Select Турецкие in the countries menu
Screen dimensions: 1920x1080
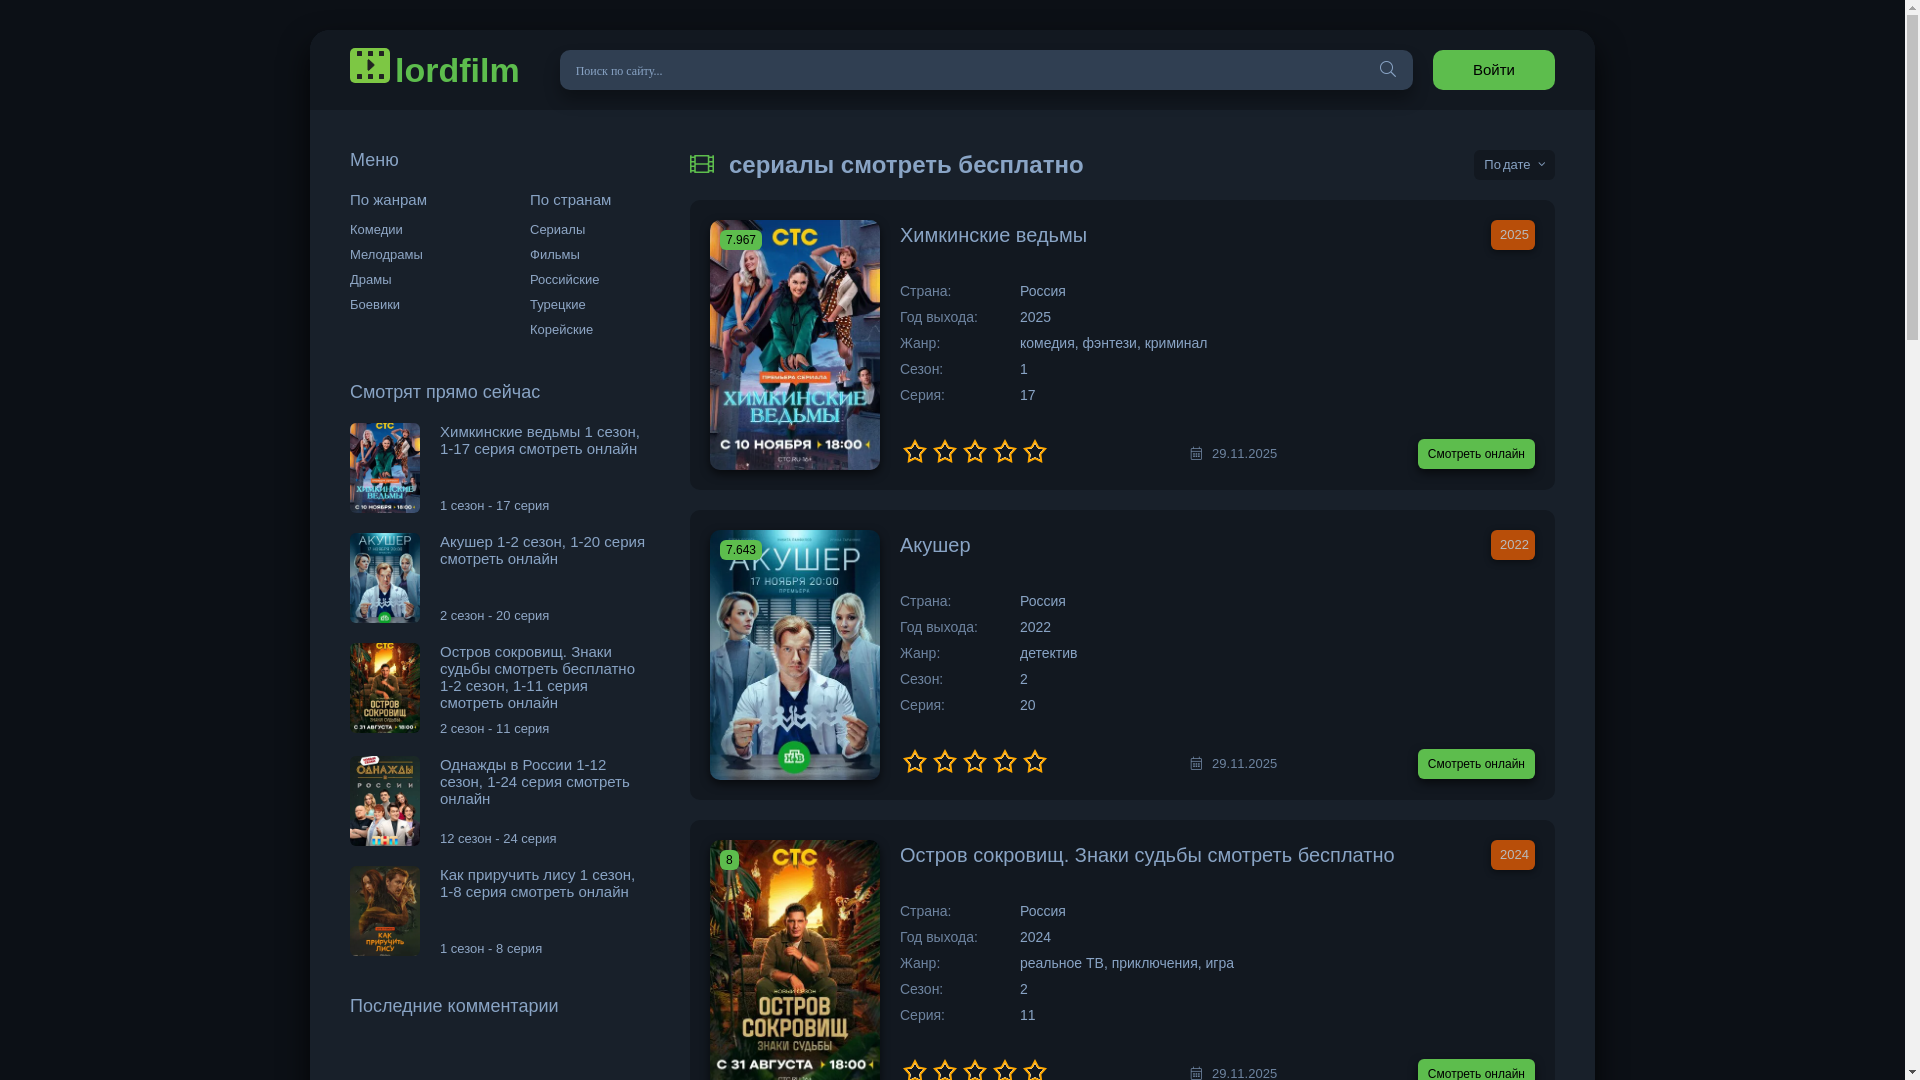[x=557, y=305]
